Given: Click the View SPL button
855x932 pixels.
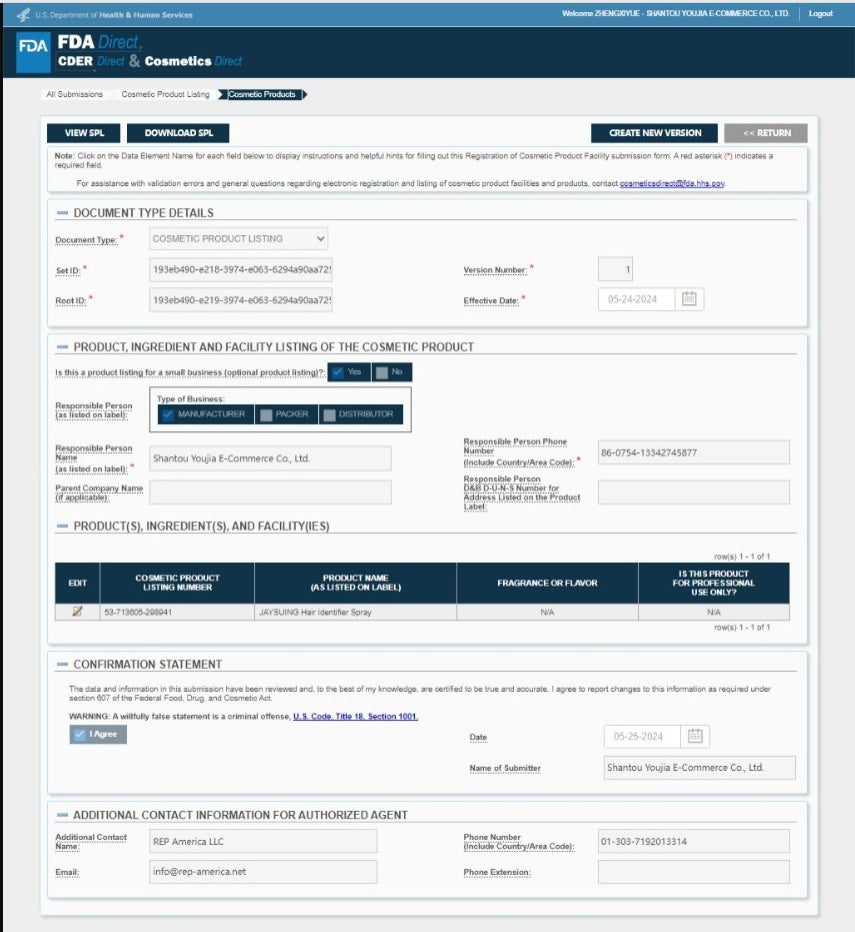Looking at the screenshot, I should (x=83, y=133).
